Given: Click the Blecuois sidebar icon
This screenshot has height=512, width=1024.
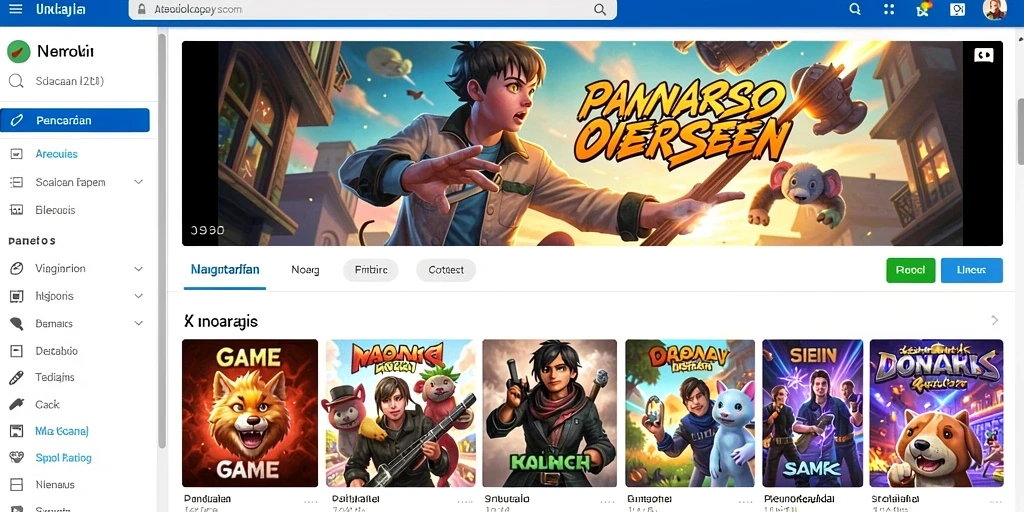Looking at the screenshot, I should click(x=16, y=210).
